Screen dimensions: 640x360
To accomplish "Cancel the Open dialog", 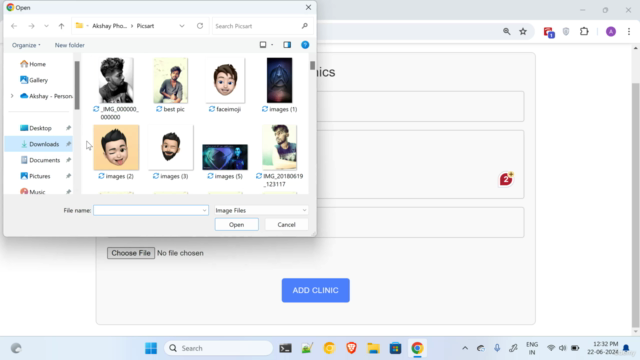I will [x=286, y=225].
